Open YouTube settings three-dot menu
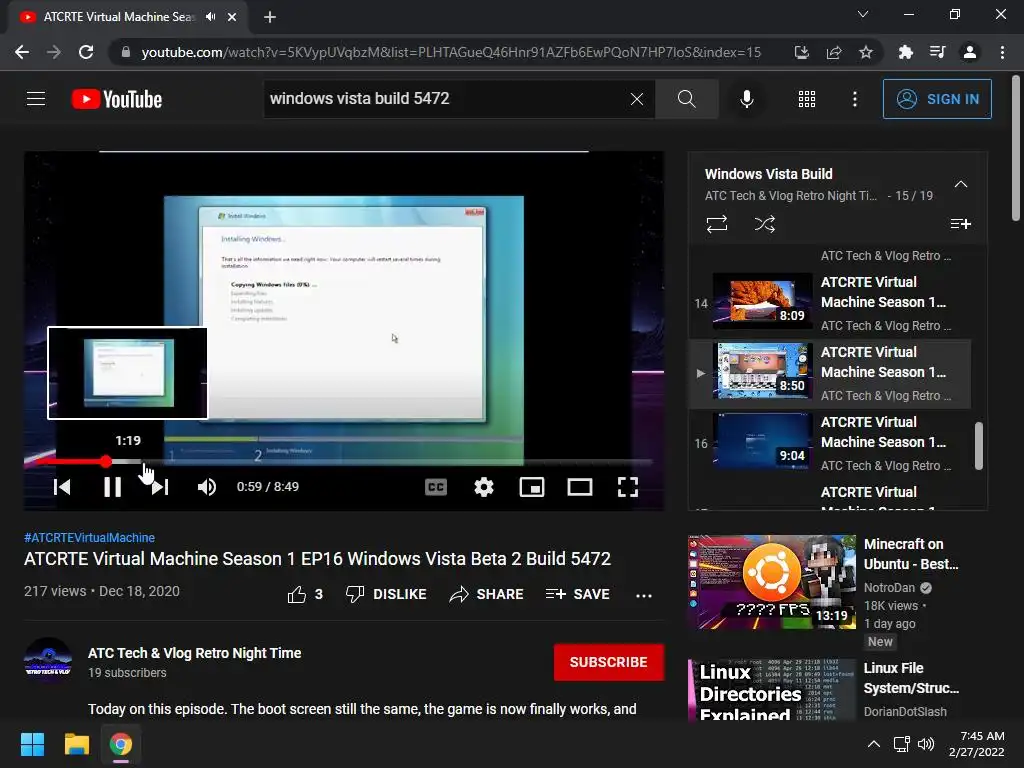Viewport: 1024px width, 768px height. [855, 99]
